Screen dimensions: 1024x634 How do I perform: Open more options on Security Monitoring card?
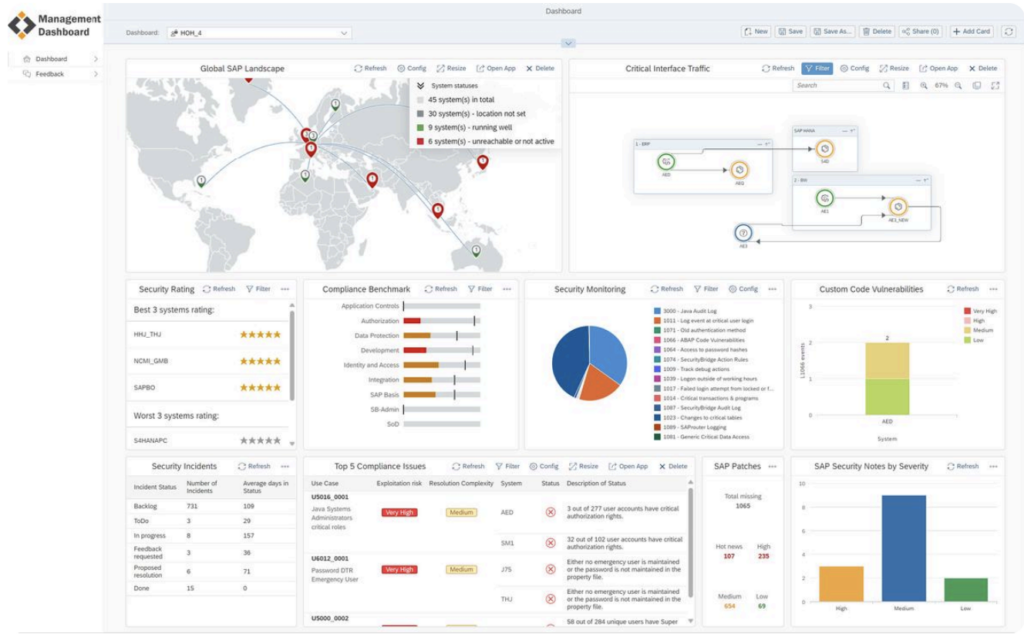coord(773,289)
